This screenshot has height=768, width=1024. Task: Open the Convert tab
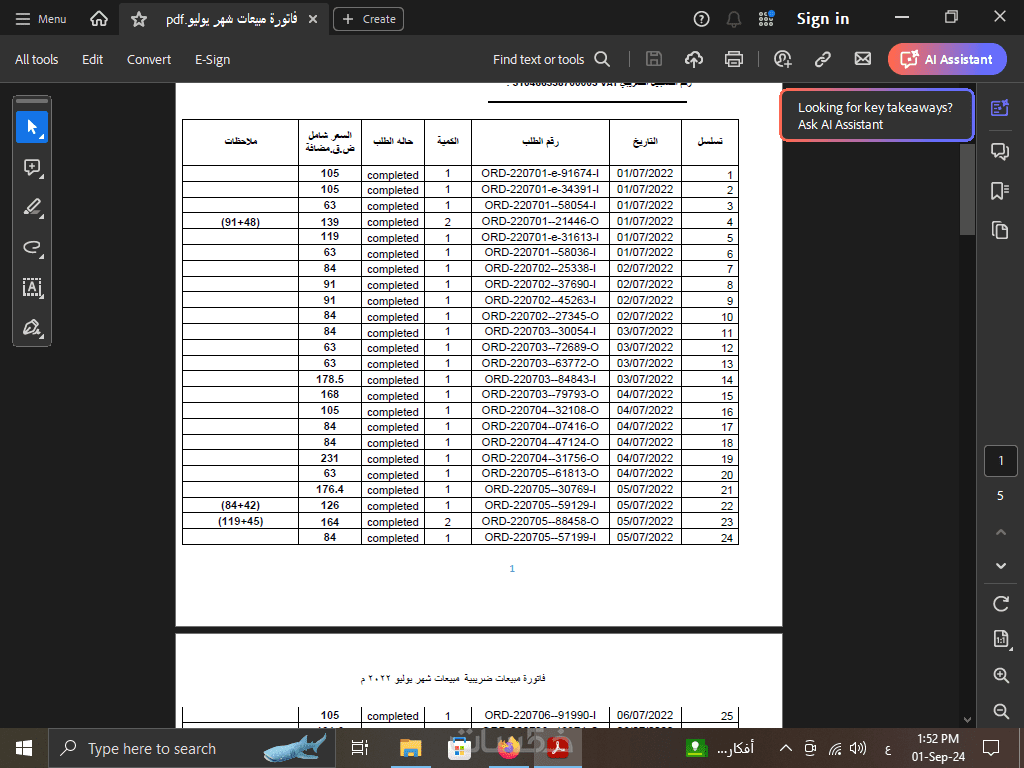tap(149, 59)
